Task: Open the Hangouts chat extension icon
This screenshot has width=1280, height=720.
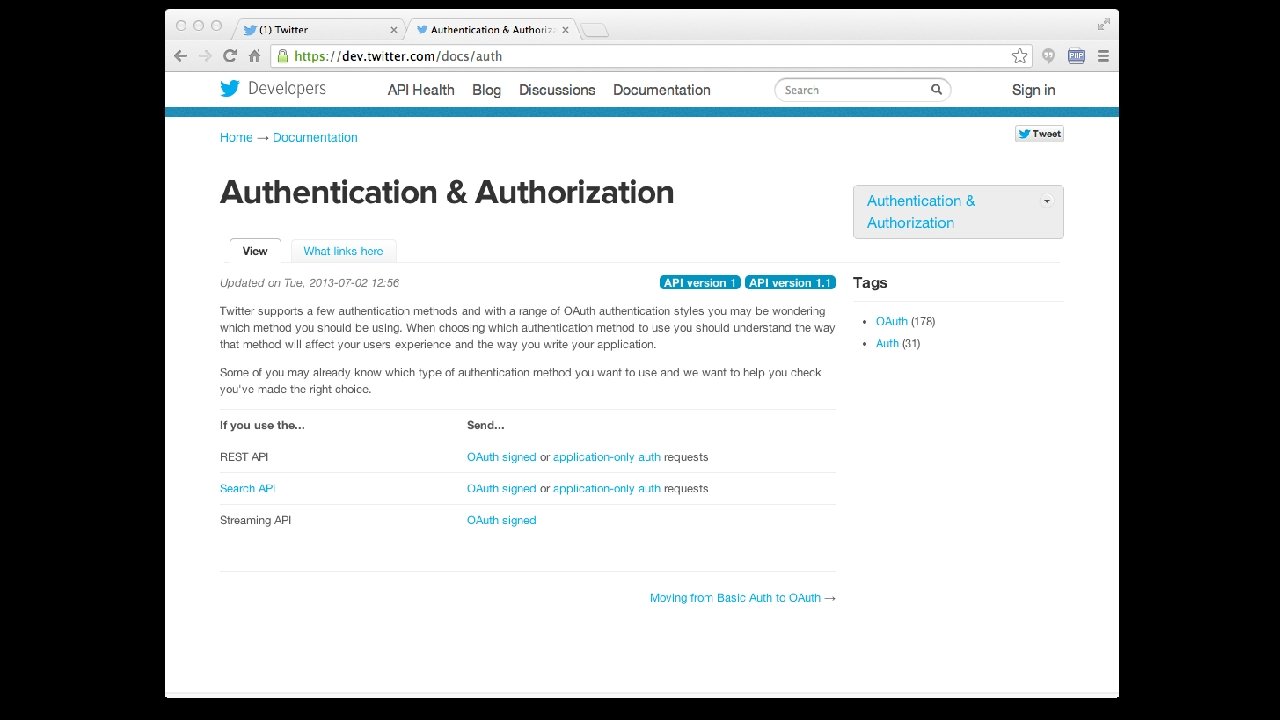Action: point(1048,56)
